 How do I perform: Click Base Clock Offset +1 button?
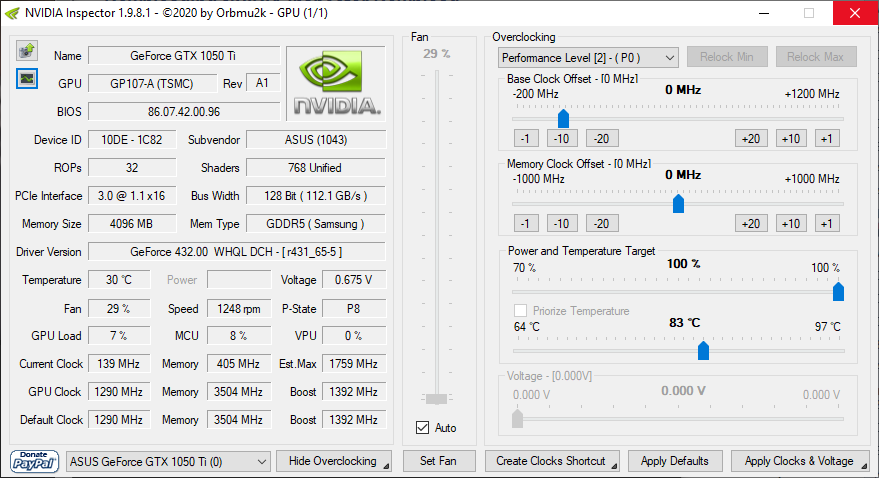click(827, 138)
